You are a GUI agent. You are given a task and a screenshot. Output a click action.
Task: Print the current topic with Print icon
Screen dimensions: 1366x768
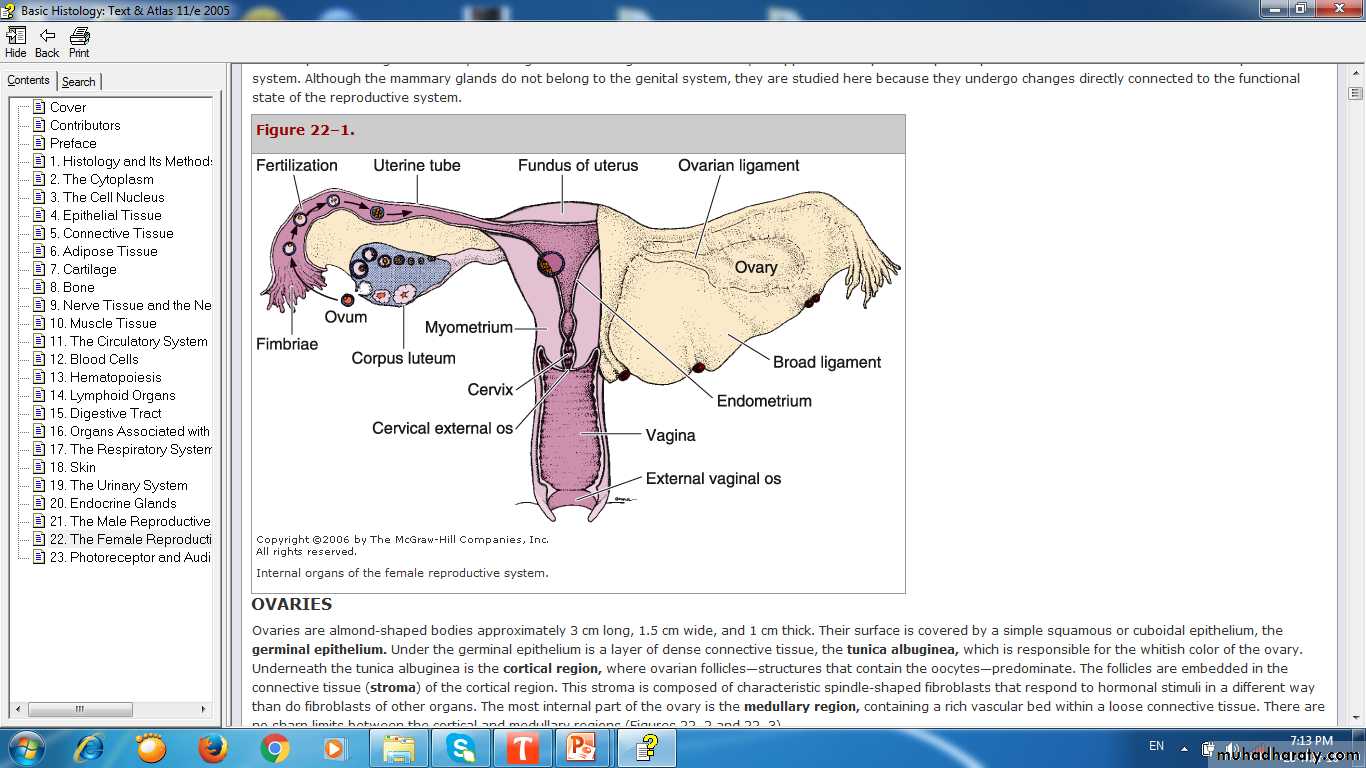(x=79, y=42)
